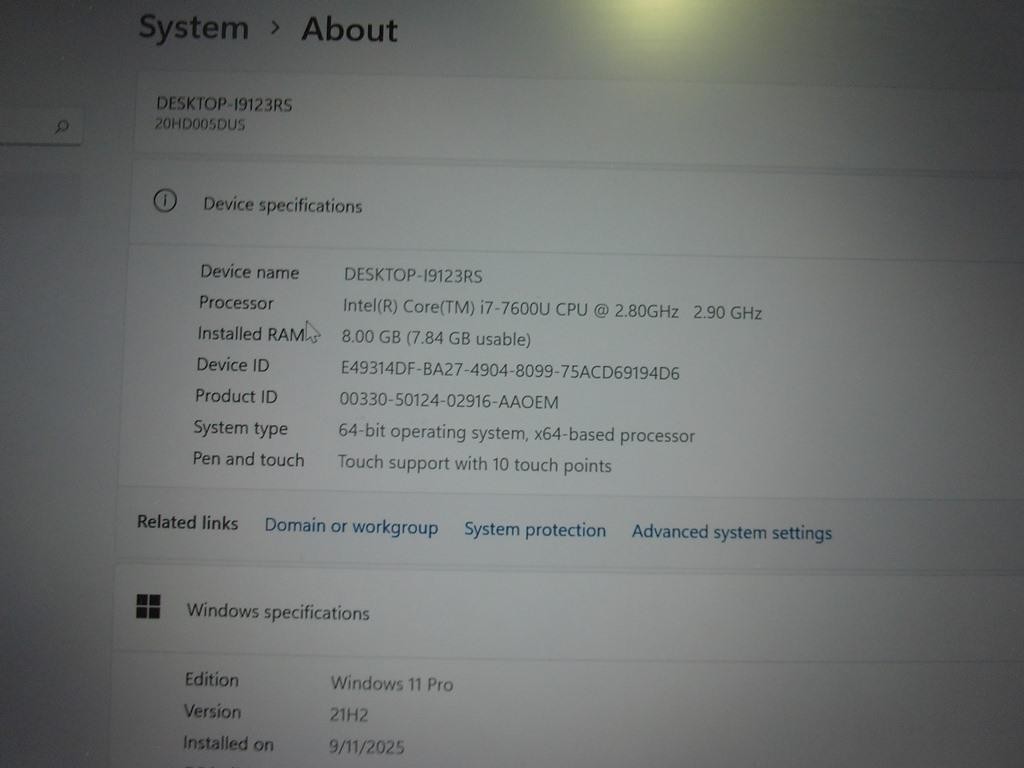Click the Installed RAM label

pyautogui.click(x=251, y=334)
